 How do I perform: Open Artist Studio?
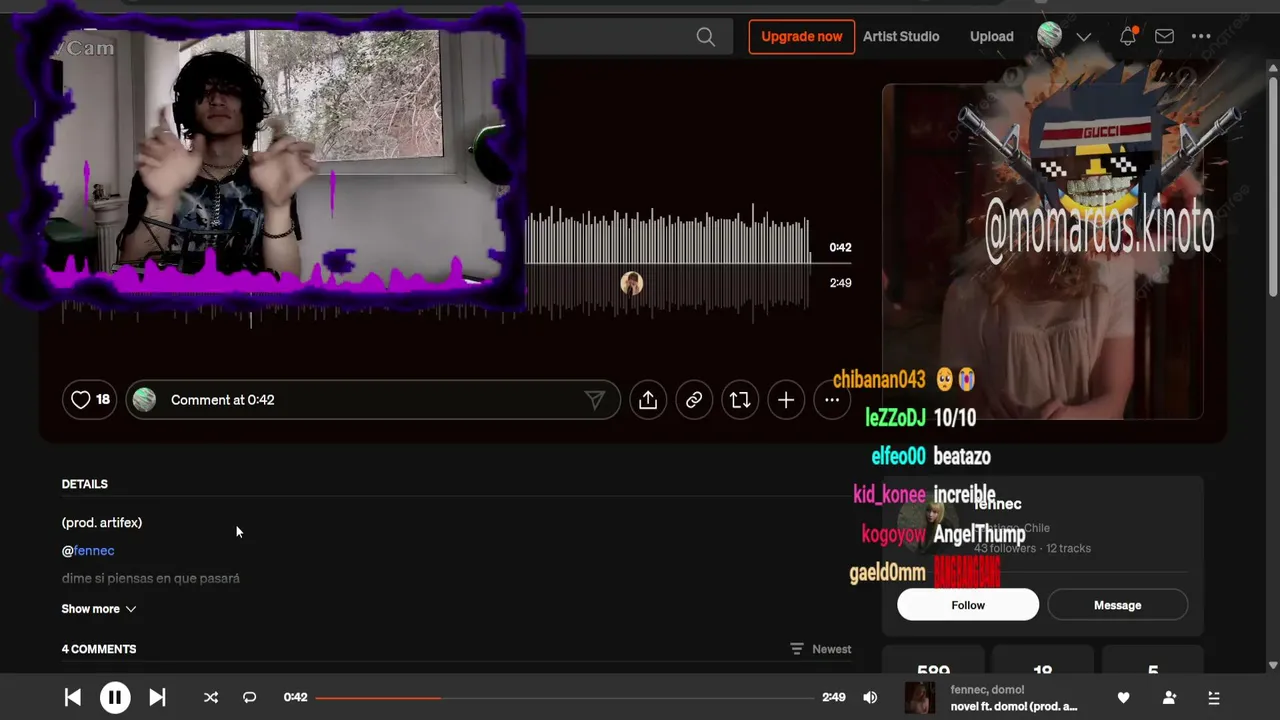click(901, 36)
